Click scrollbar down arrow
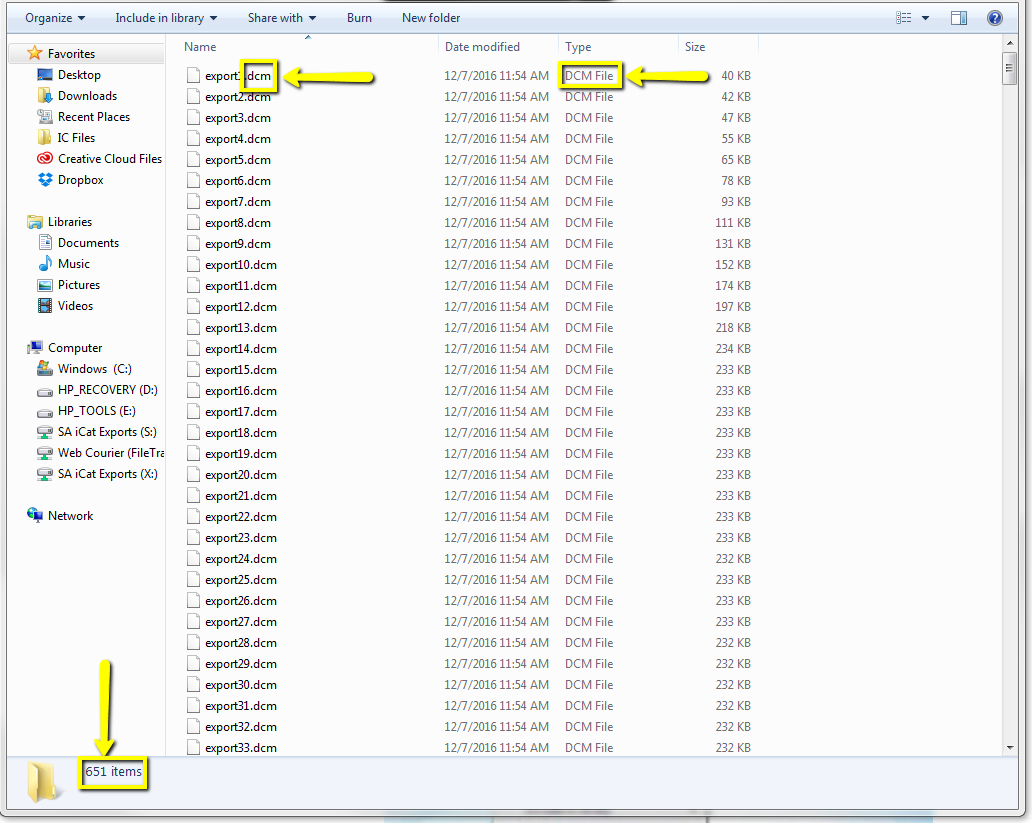The height and width of the screenshot is (823, 1032). pyautogui.click(x=1010, y=748)
